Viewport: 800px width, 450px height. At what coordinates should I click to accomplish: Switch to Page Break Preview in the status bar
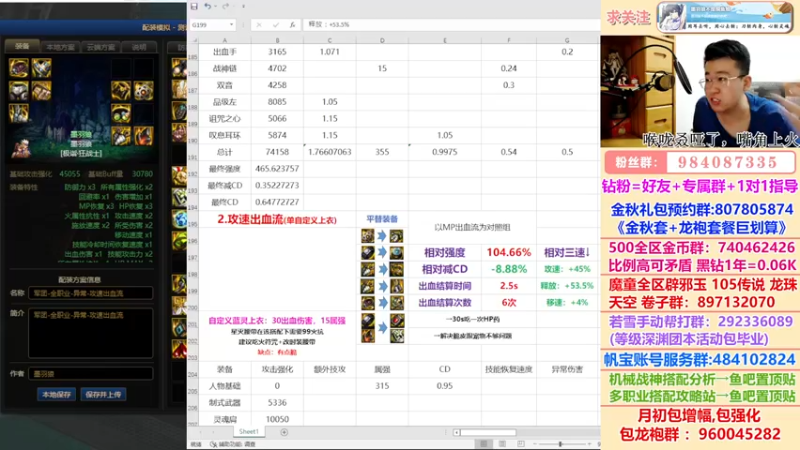point(521,444)
